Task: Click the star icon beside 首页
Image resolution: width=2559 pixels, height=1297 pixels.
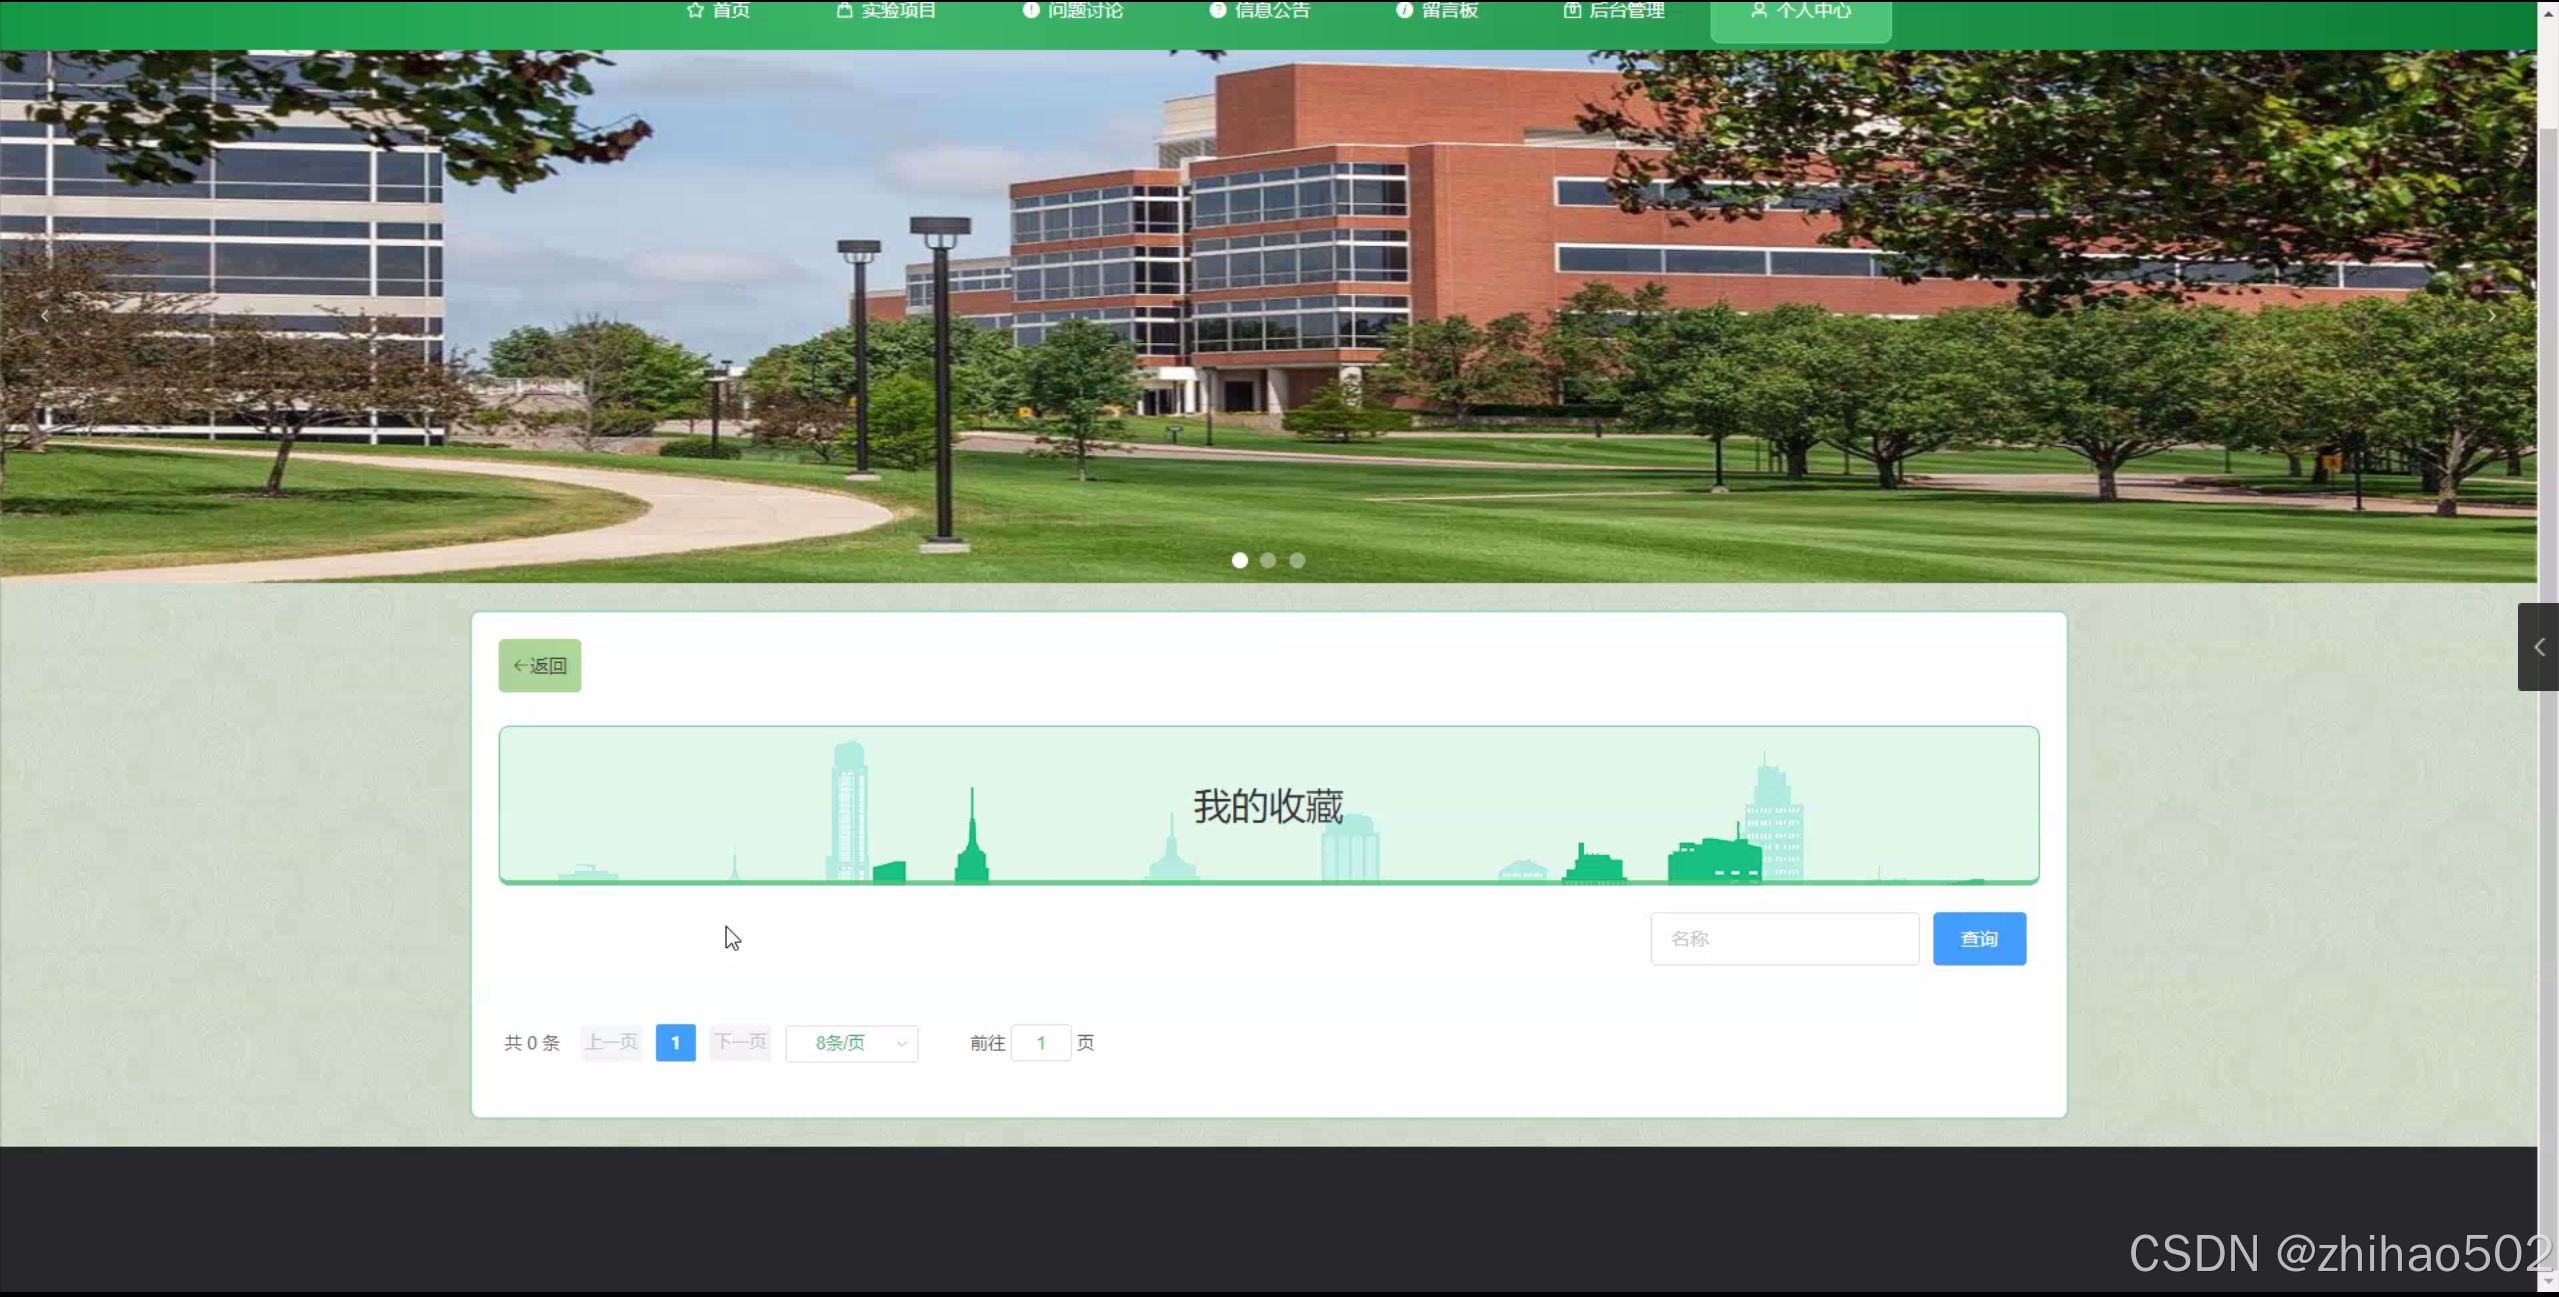Action: [696, 10]
